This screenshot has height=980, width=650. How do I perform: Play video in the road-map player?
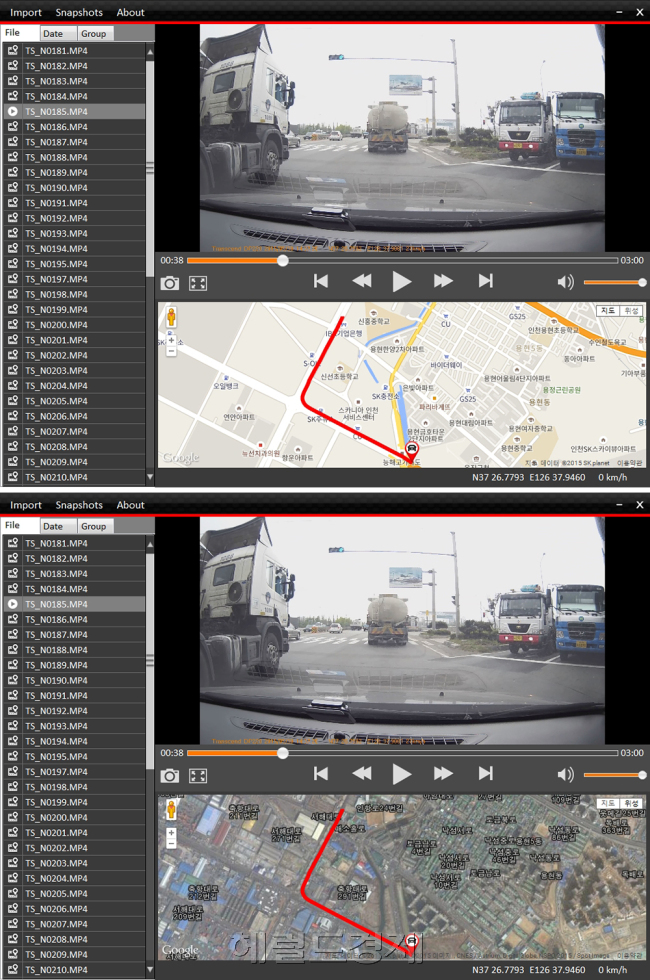tap(401, 282)
